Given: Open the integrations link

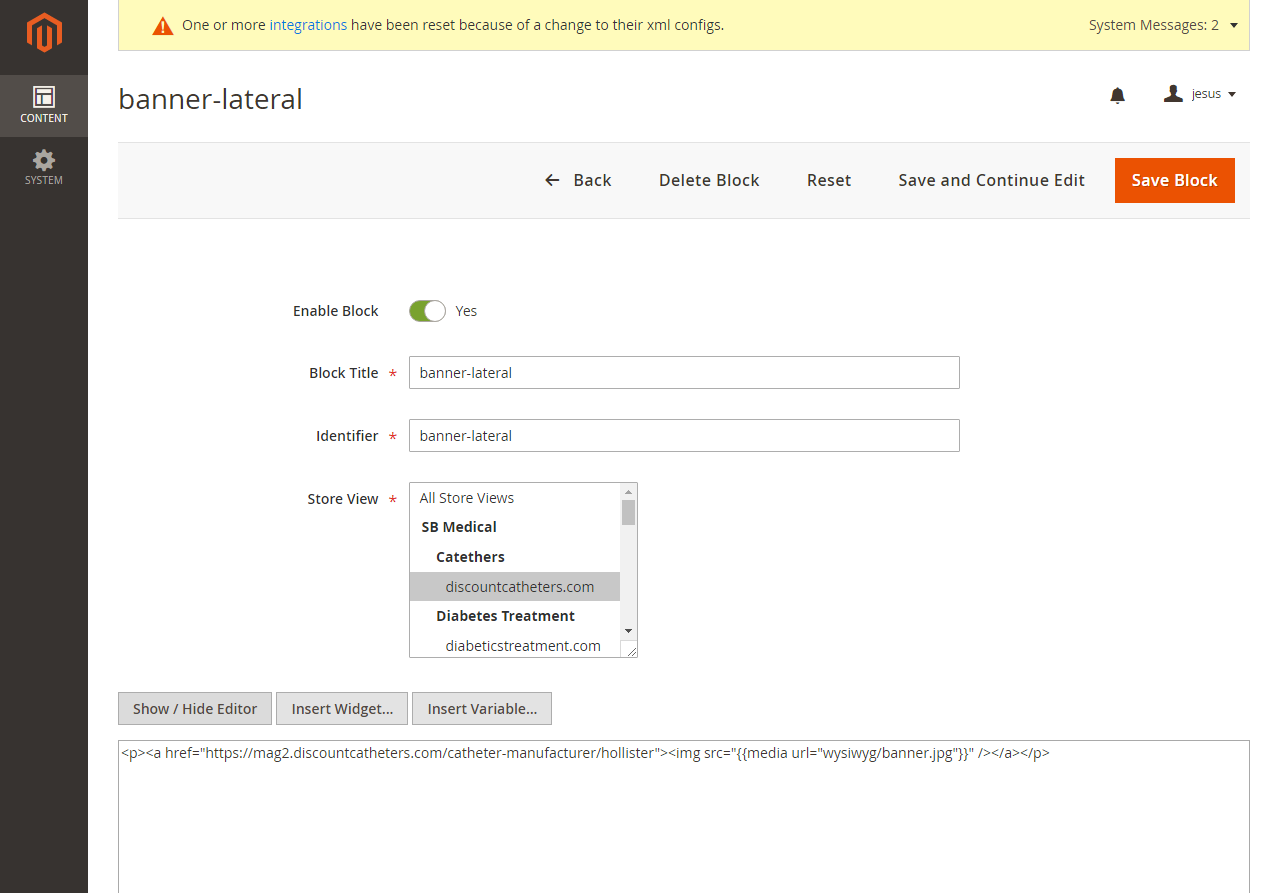Looking at the screenshot, I should (x=308, y=25).
